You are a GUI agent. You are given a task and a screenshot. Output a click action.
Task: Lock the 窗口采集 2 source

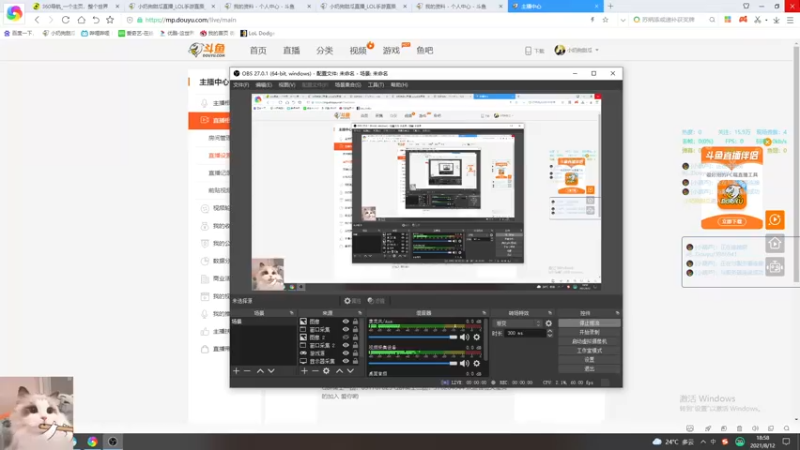tap(356, 345)
